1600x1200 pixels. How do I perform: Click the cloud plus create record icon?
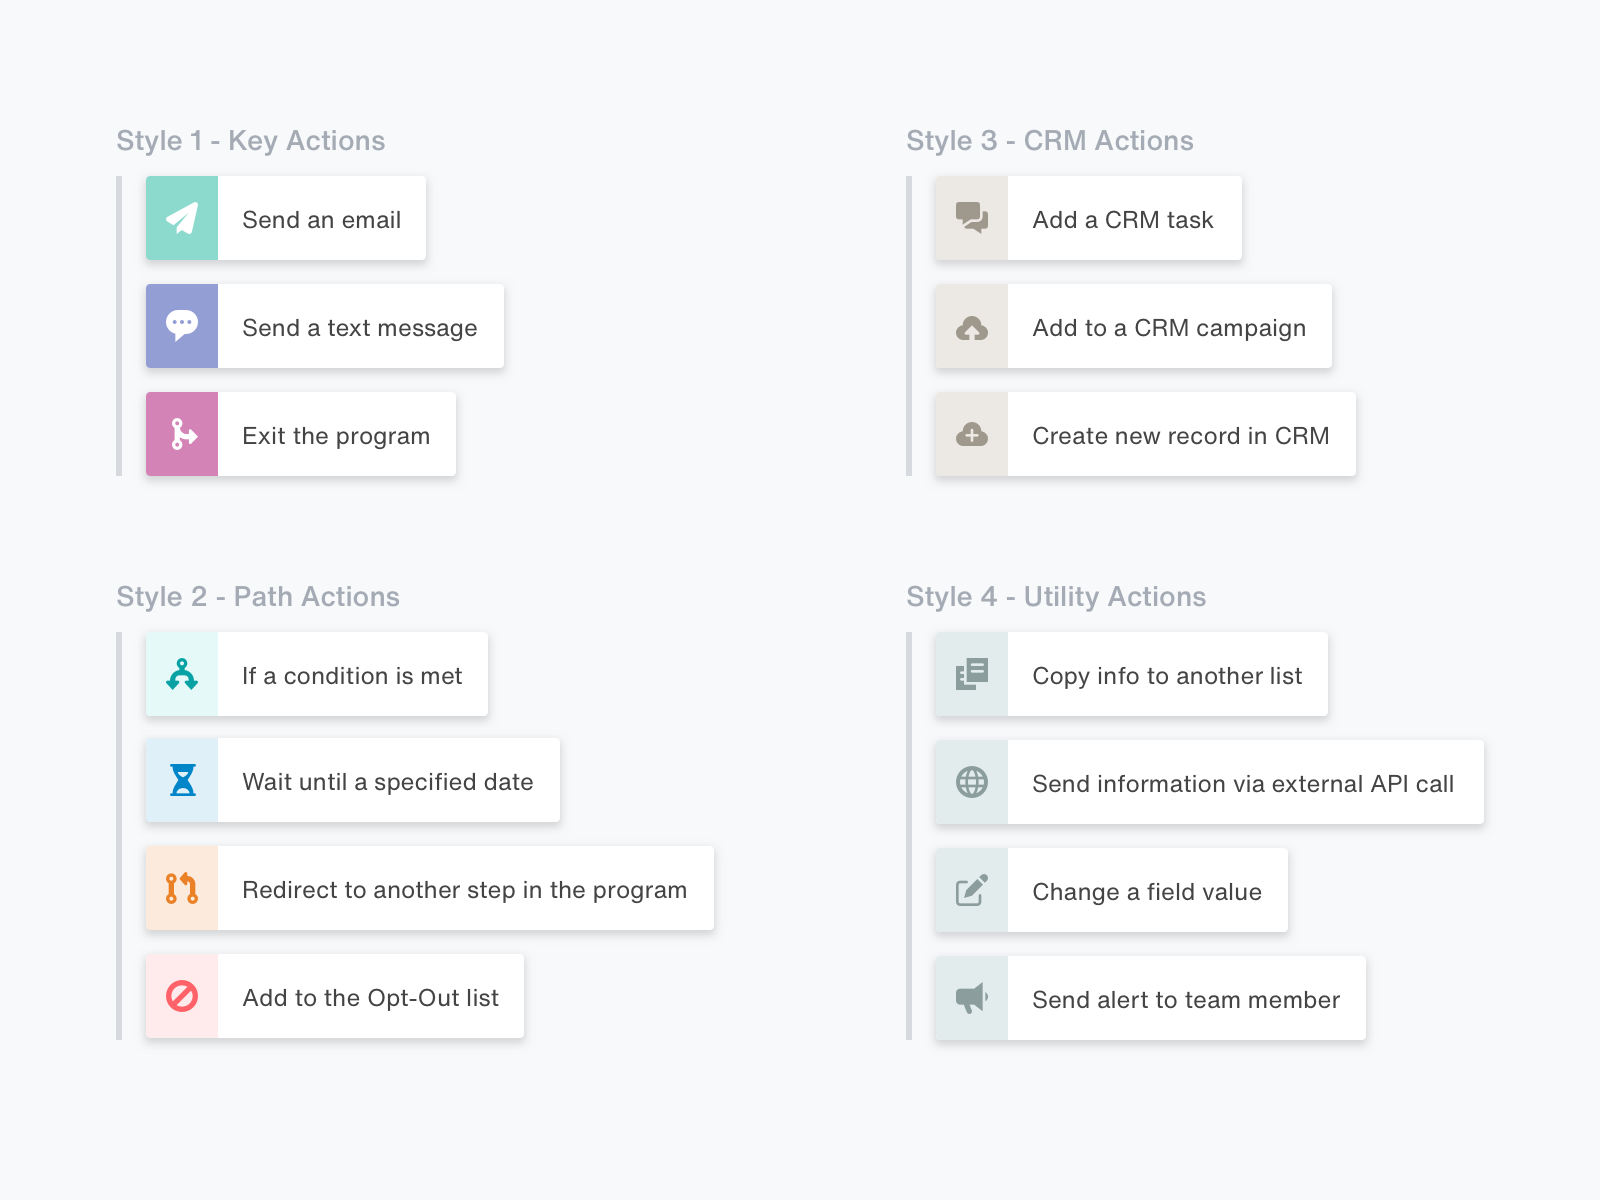pos(970,434)
